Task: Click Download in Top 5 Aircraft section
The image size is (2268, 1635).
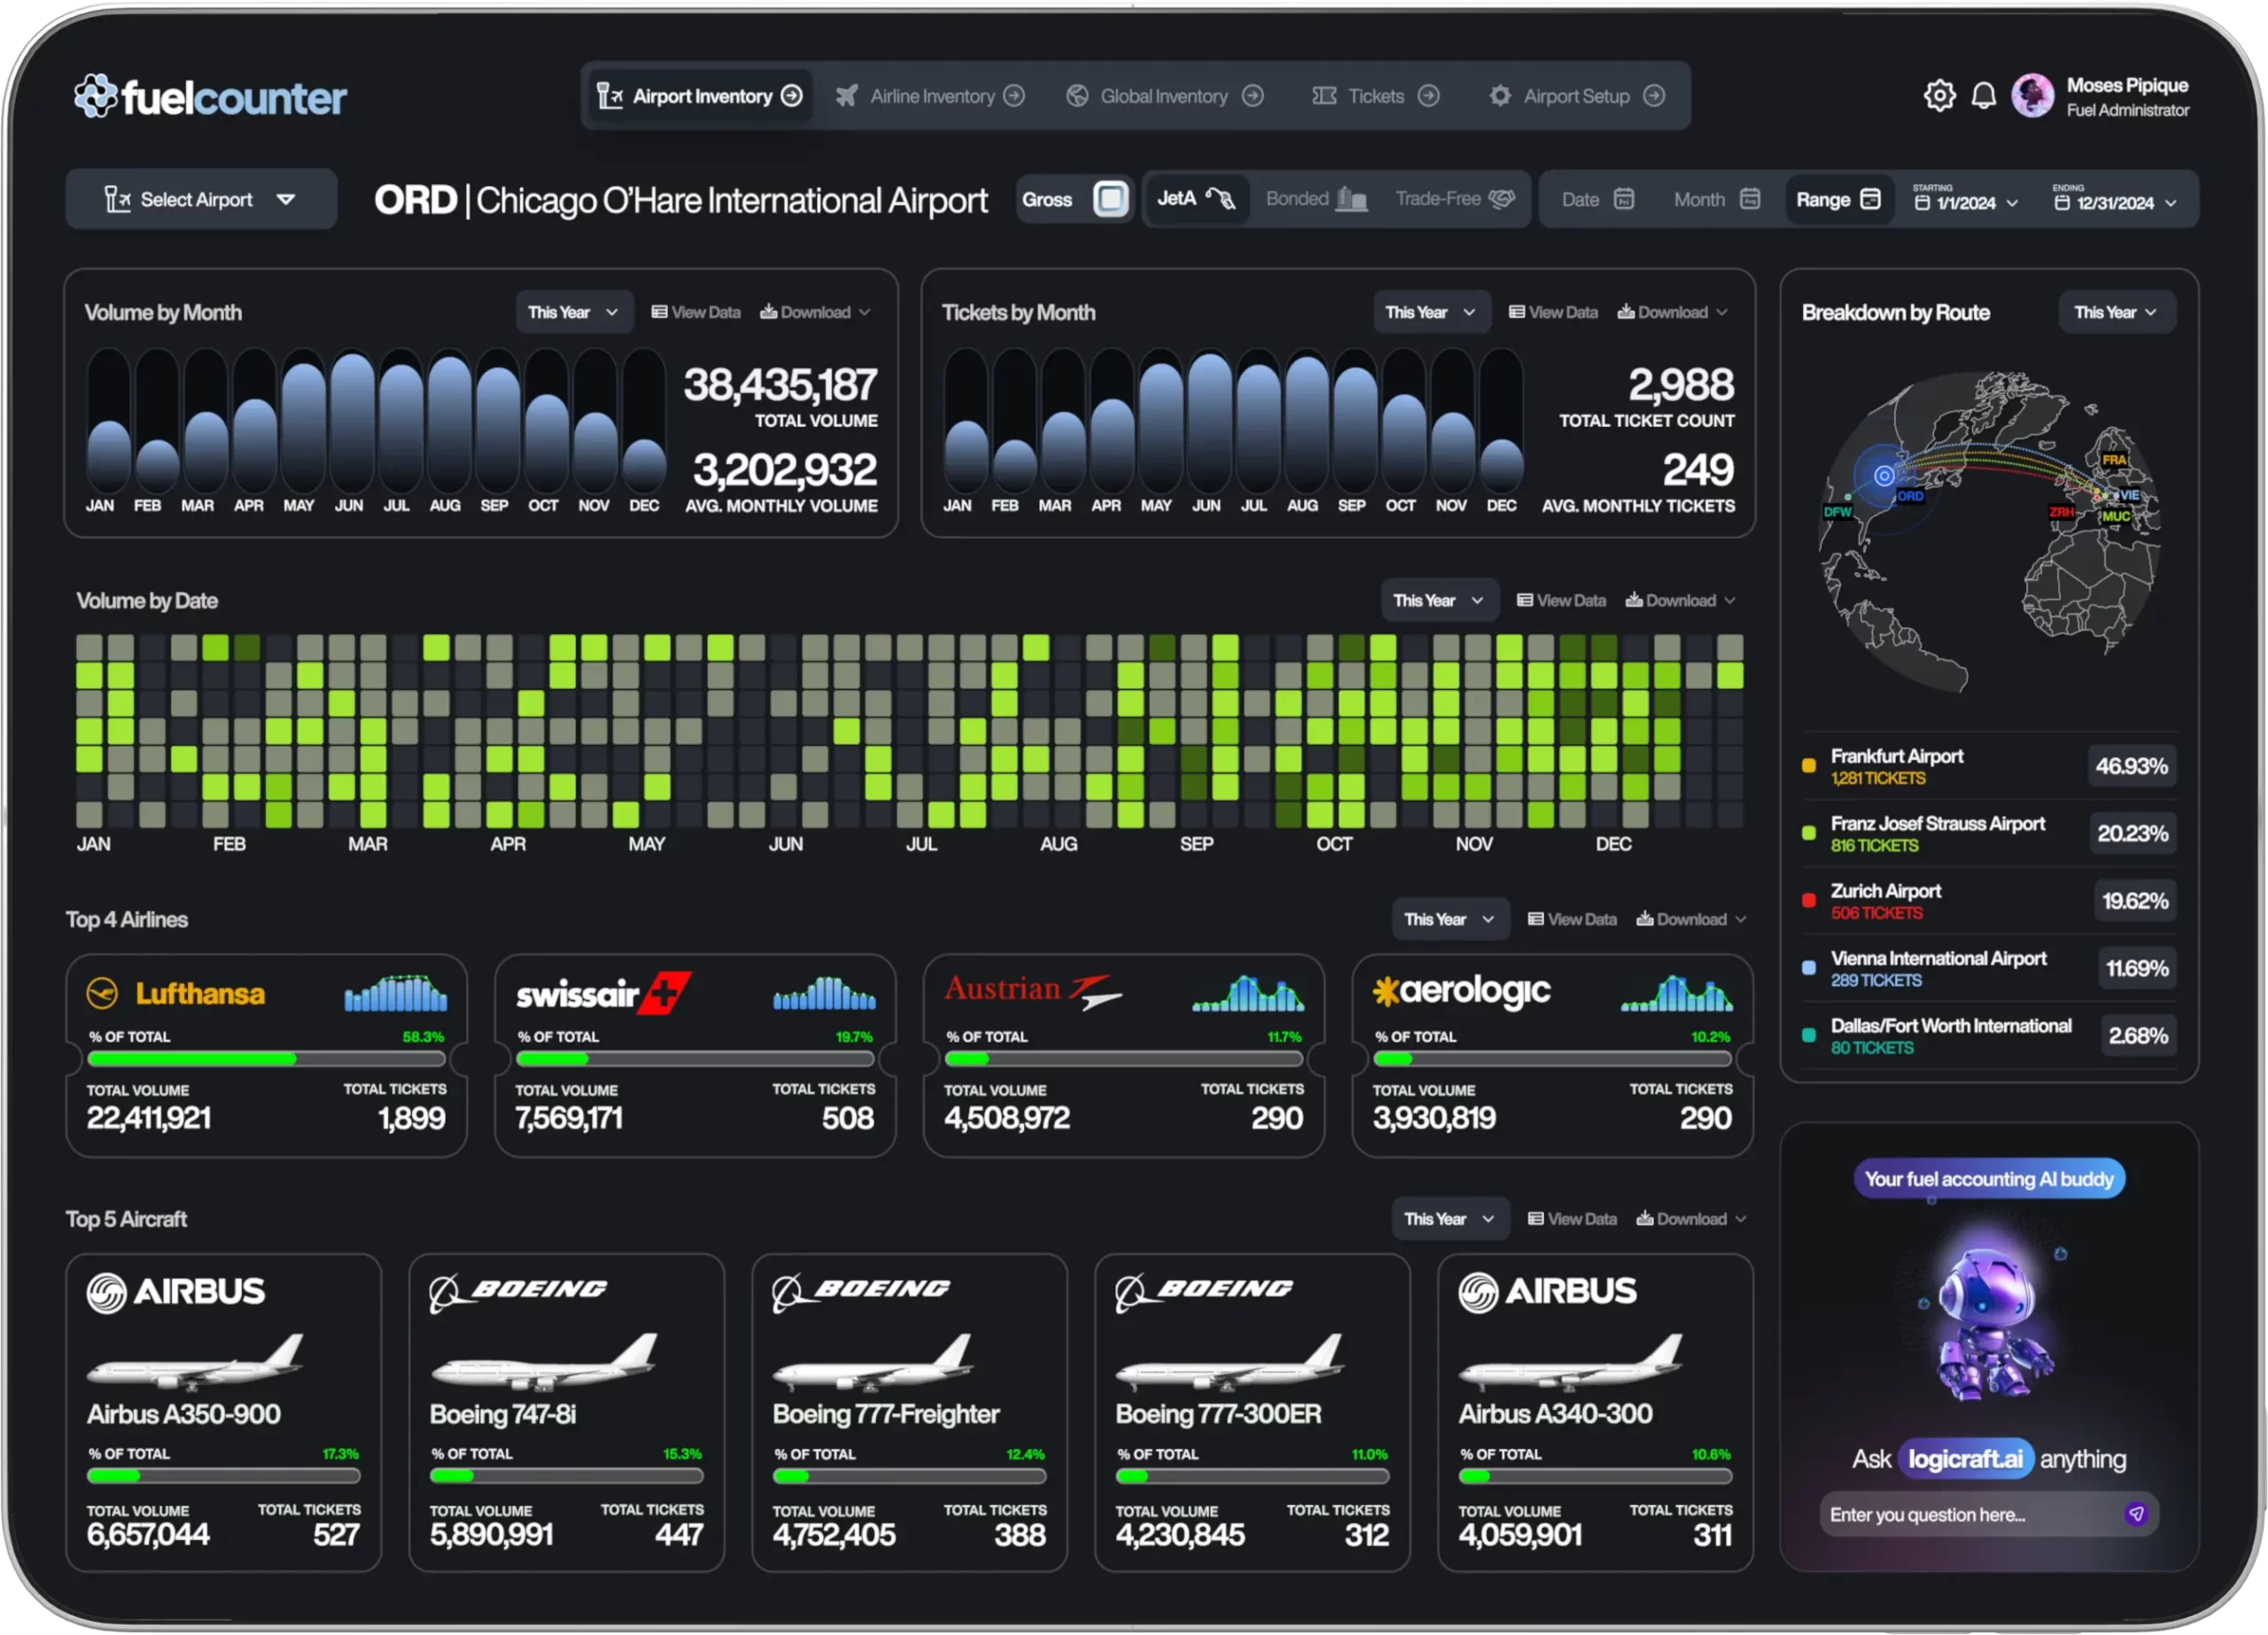Action: 1691,1219
